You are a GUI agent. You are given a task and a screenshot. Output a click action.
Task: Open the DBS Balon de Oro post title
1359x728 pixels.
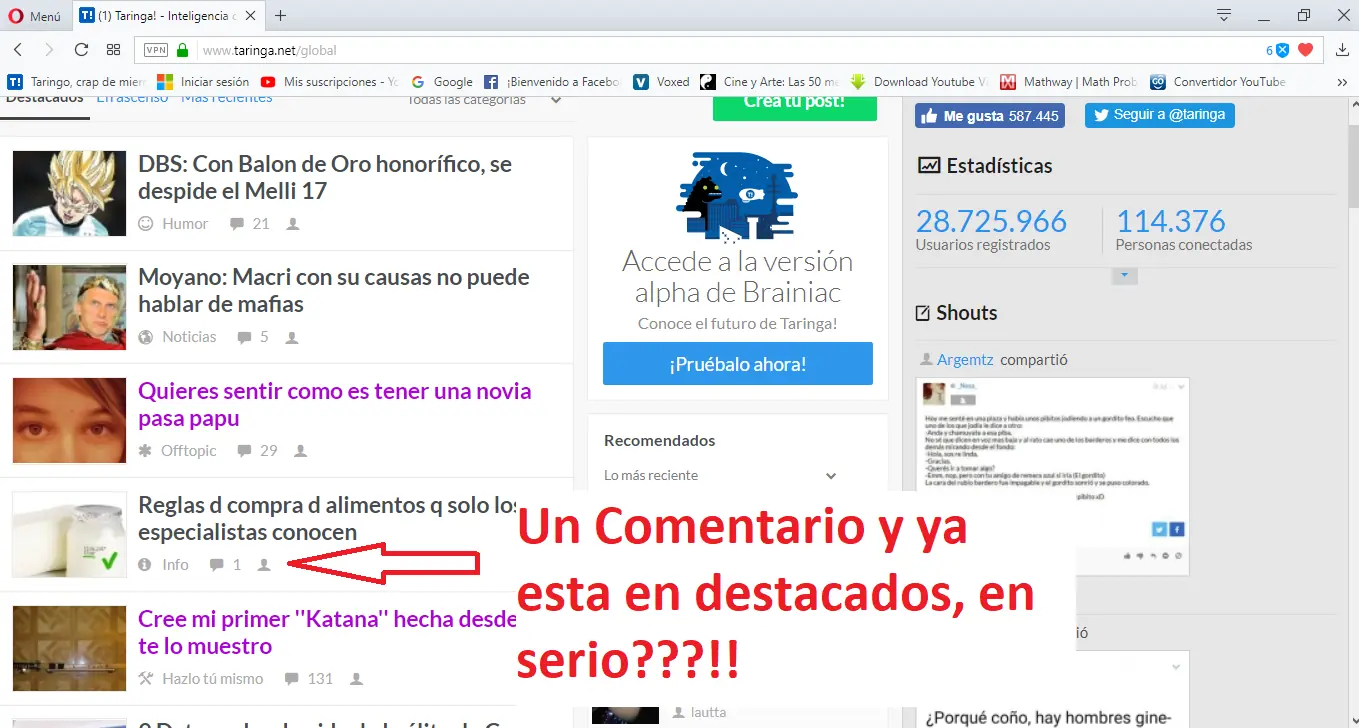click(325, 177)
